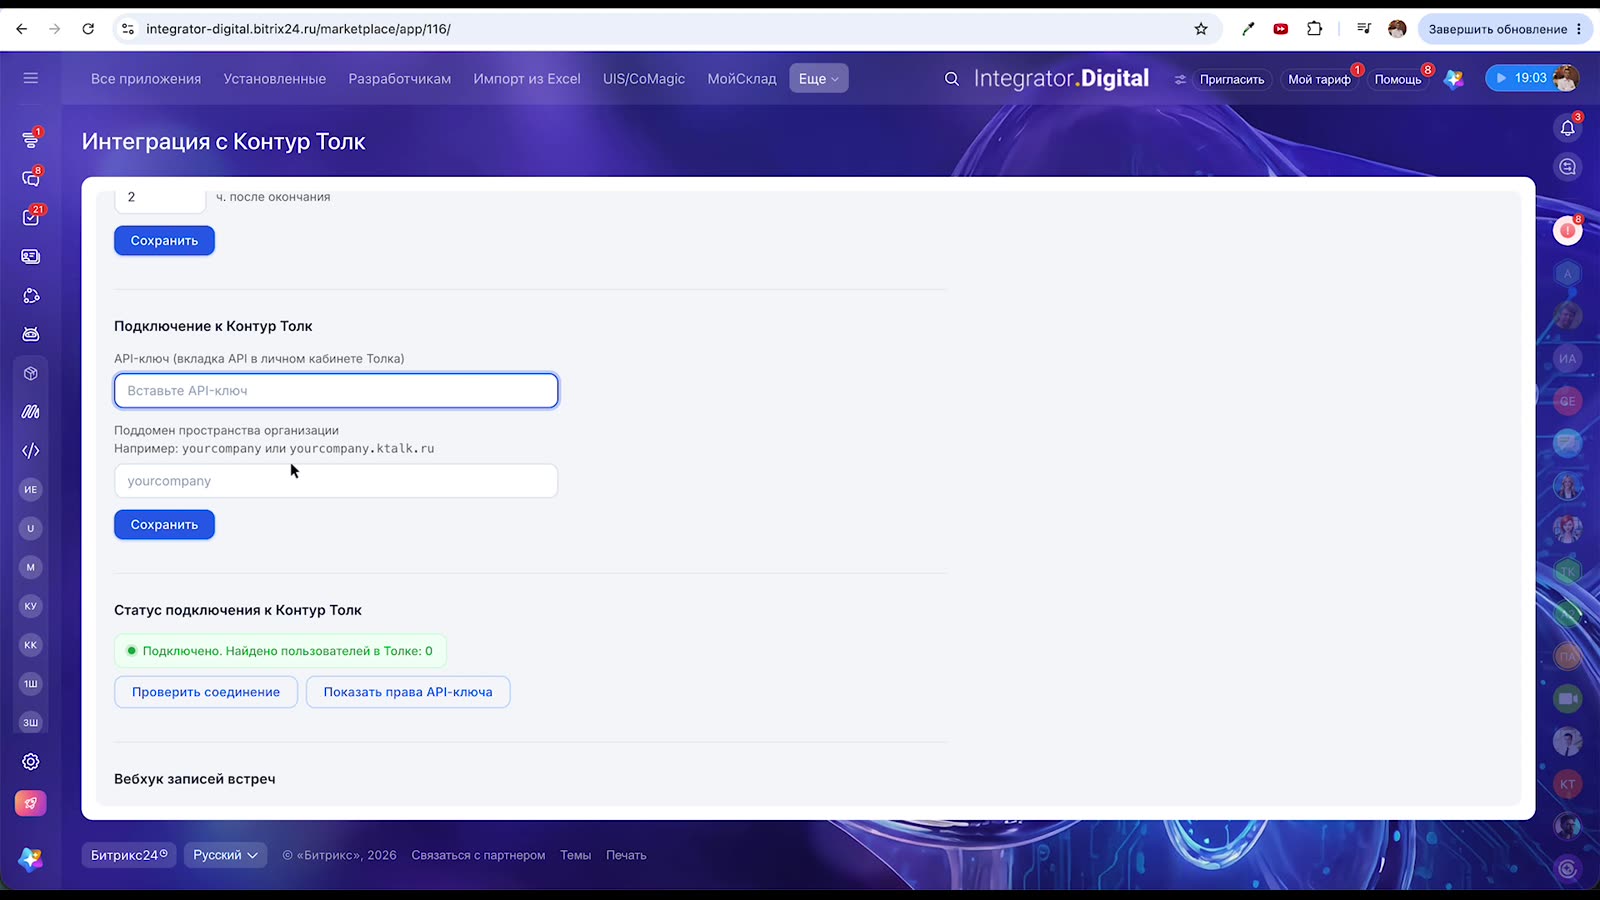Open the Темы footer link
Screen dimensions: 1600x900
[x=575, y=855]
